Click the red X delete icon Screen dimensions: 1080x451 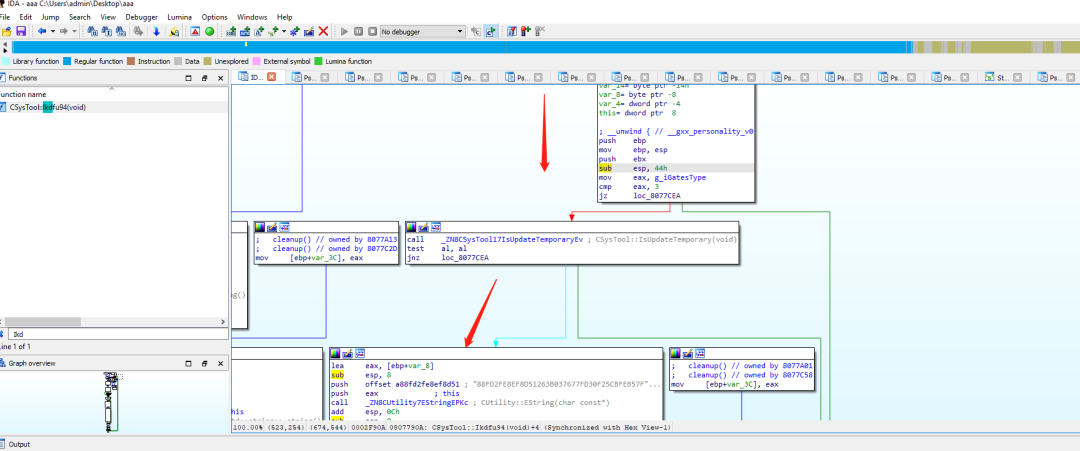[x=322, y=31]
